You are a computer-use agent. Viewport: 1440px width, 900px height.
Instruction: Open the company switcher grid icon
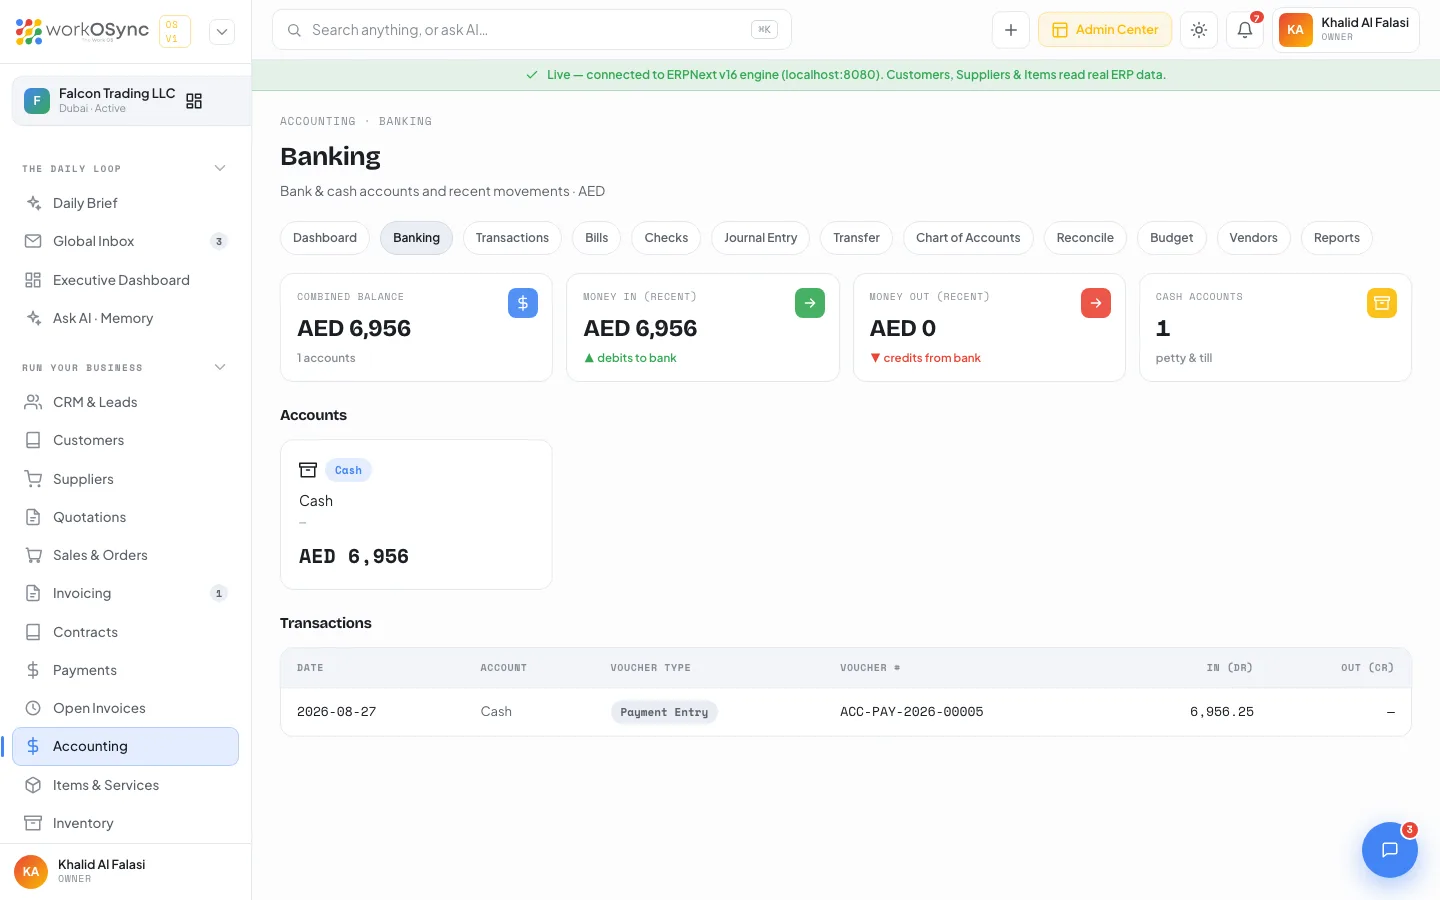pos(194,101)
